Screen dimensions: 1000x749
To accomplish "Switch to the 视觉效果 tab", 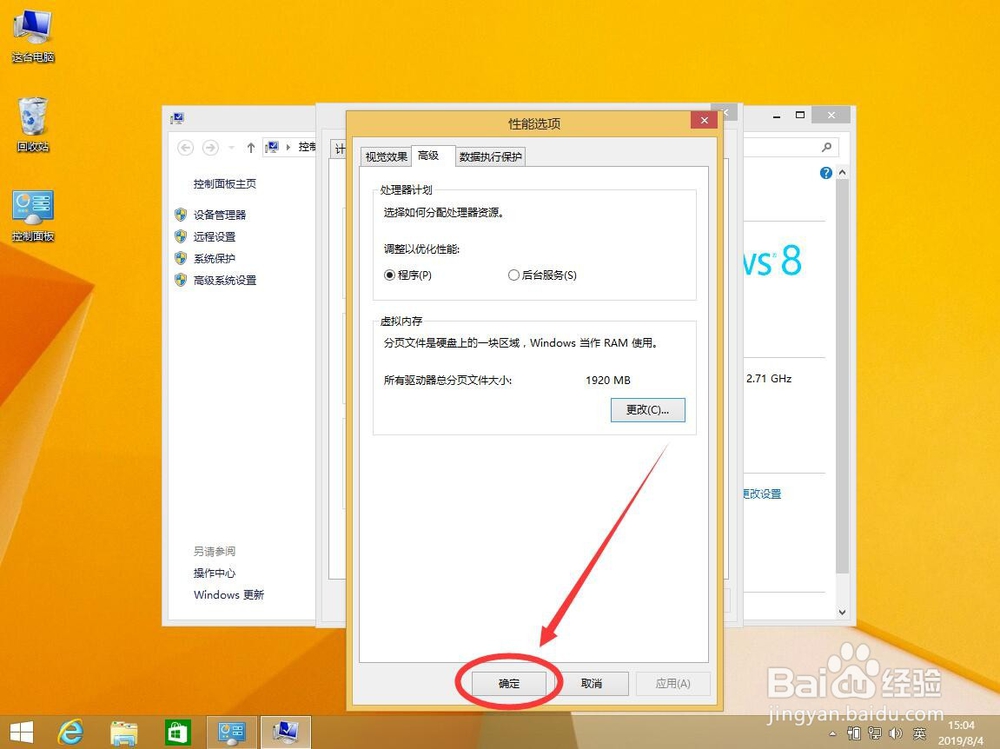I will 386,156.
